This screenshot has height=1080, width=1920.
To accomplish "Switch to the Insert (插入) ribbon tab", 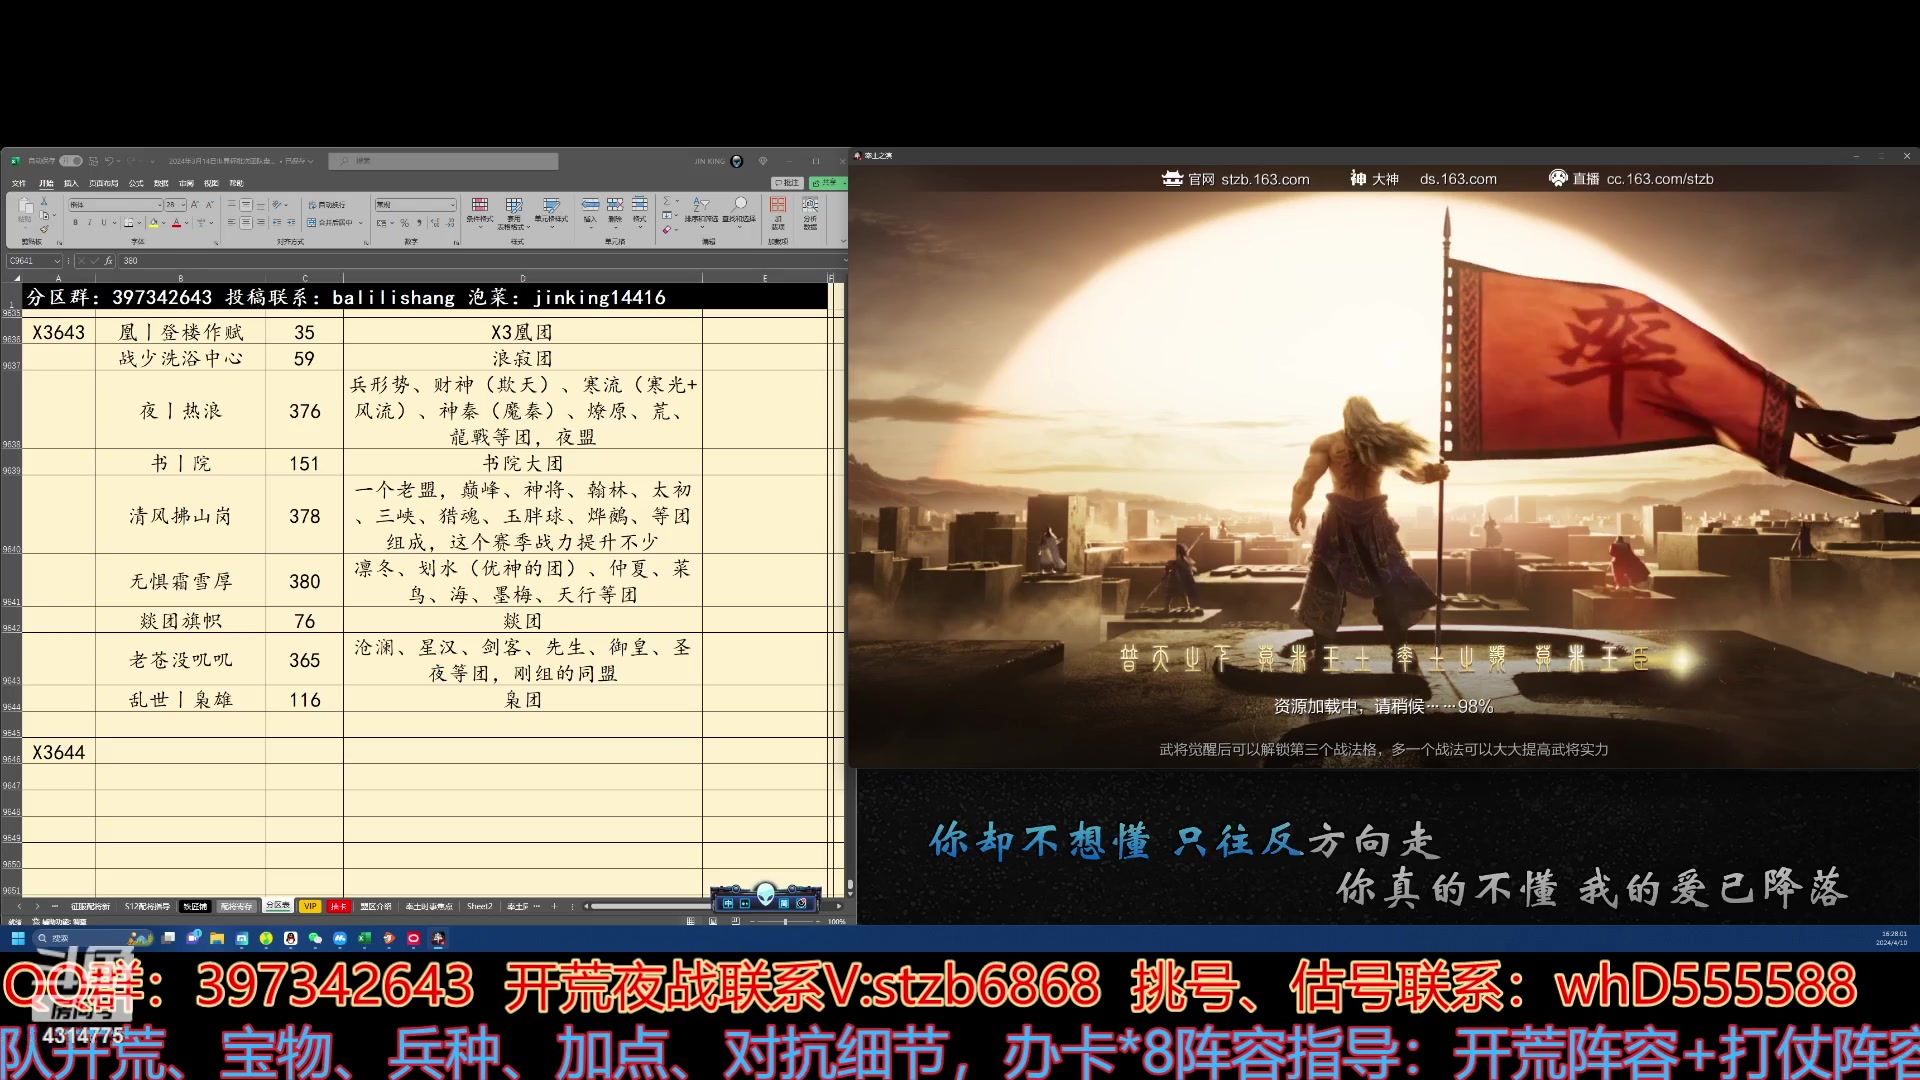I will pyautogui.click(x=71, y=183).
